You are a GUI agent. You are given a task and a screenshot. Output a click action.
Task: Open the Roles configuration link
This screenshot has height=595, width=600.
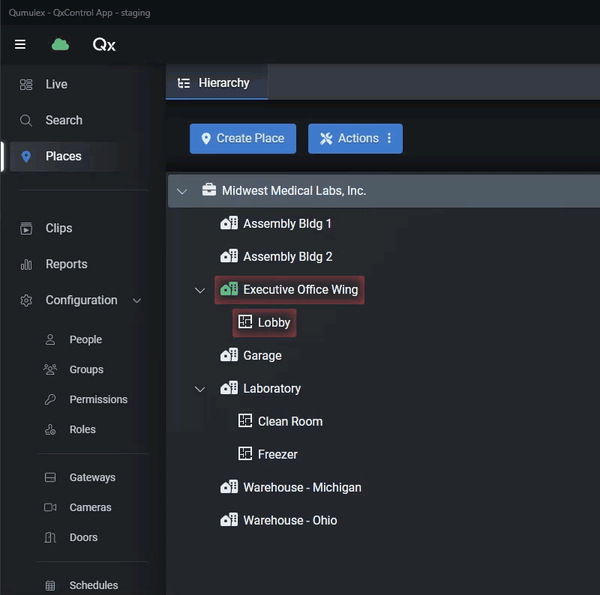coord(82,429)
